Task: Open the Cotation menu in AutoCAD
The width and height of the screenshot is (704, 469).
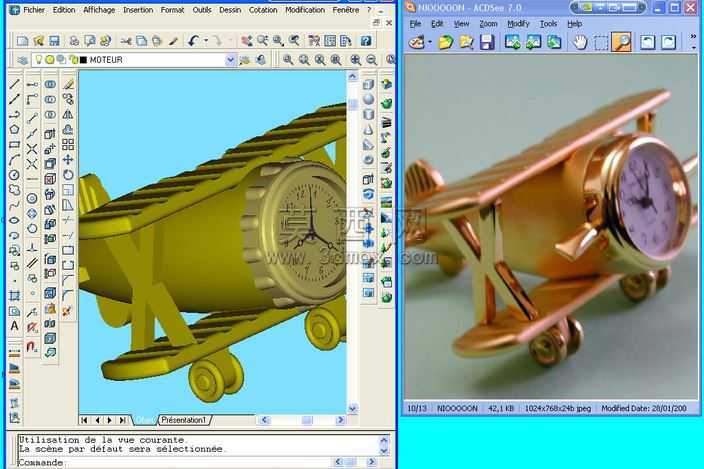Action: 263,9
